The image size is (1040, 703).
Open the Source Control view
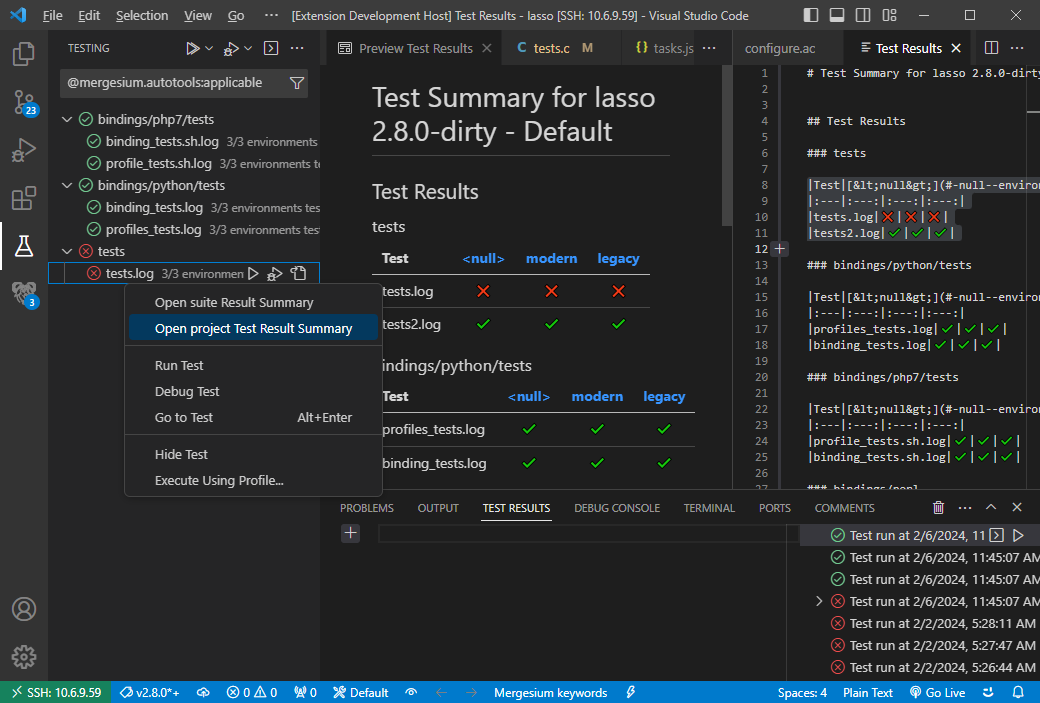coord(23,101)
